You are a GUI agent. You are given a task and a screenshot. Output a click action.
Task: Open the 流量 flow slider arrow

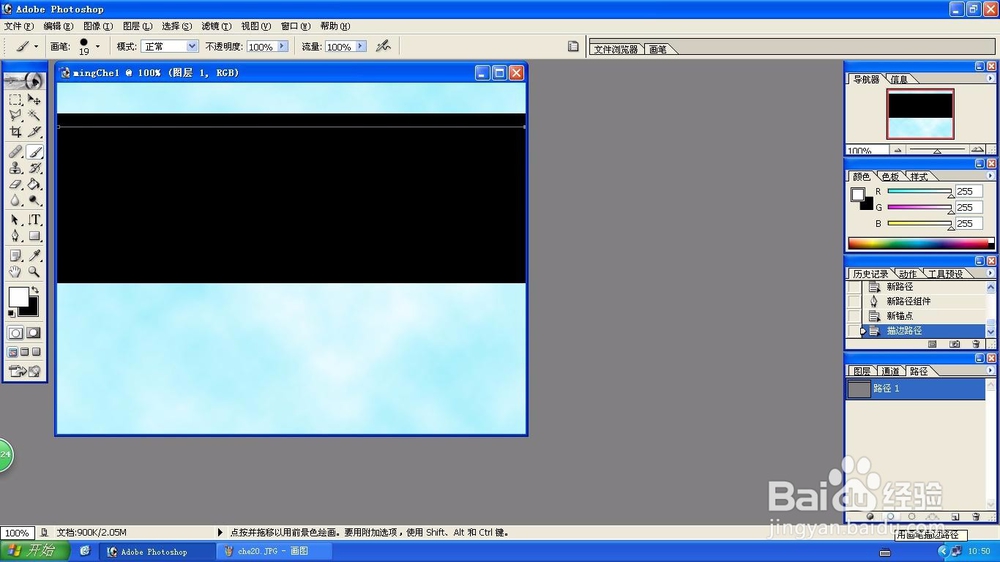360,47
